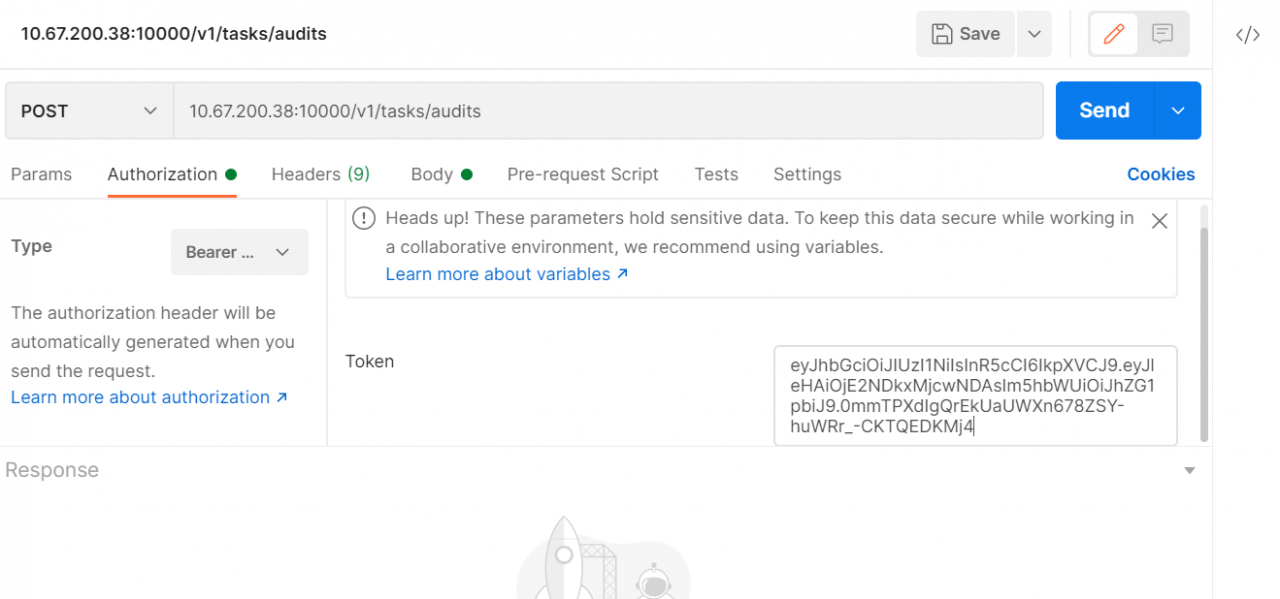The width and height of the screenshot is (1280, 599).
Task: Open the Headers (9) tab
Action: pyautogui.click(x=320, y=174)
